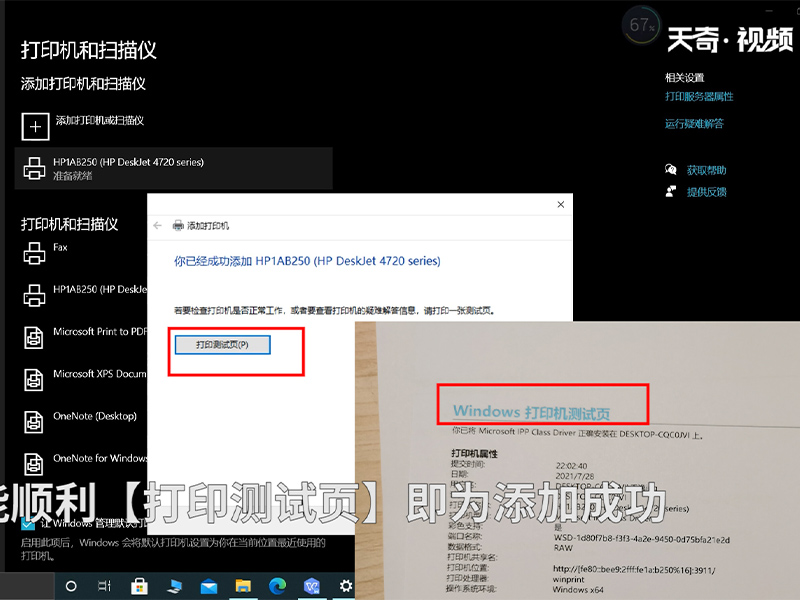The image size is (800, 600).
Task: Open Task View on the taskbar
Action: pyautogui.click(x=104, y=586)
